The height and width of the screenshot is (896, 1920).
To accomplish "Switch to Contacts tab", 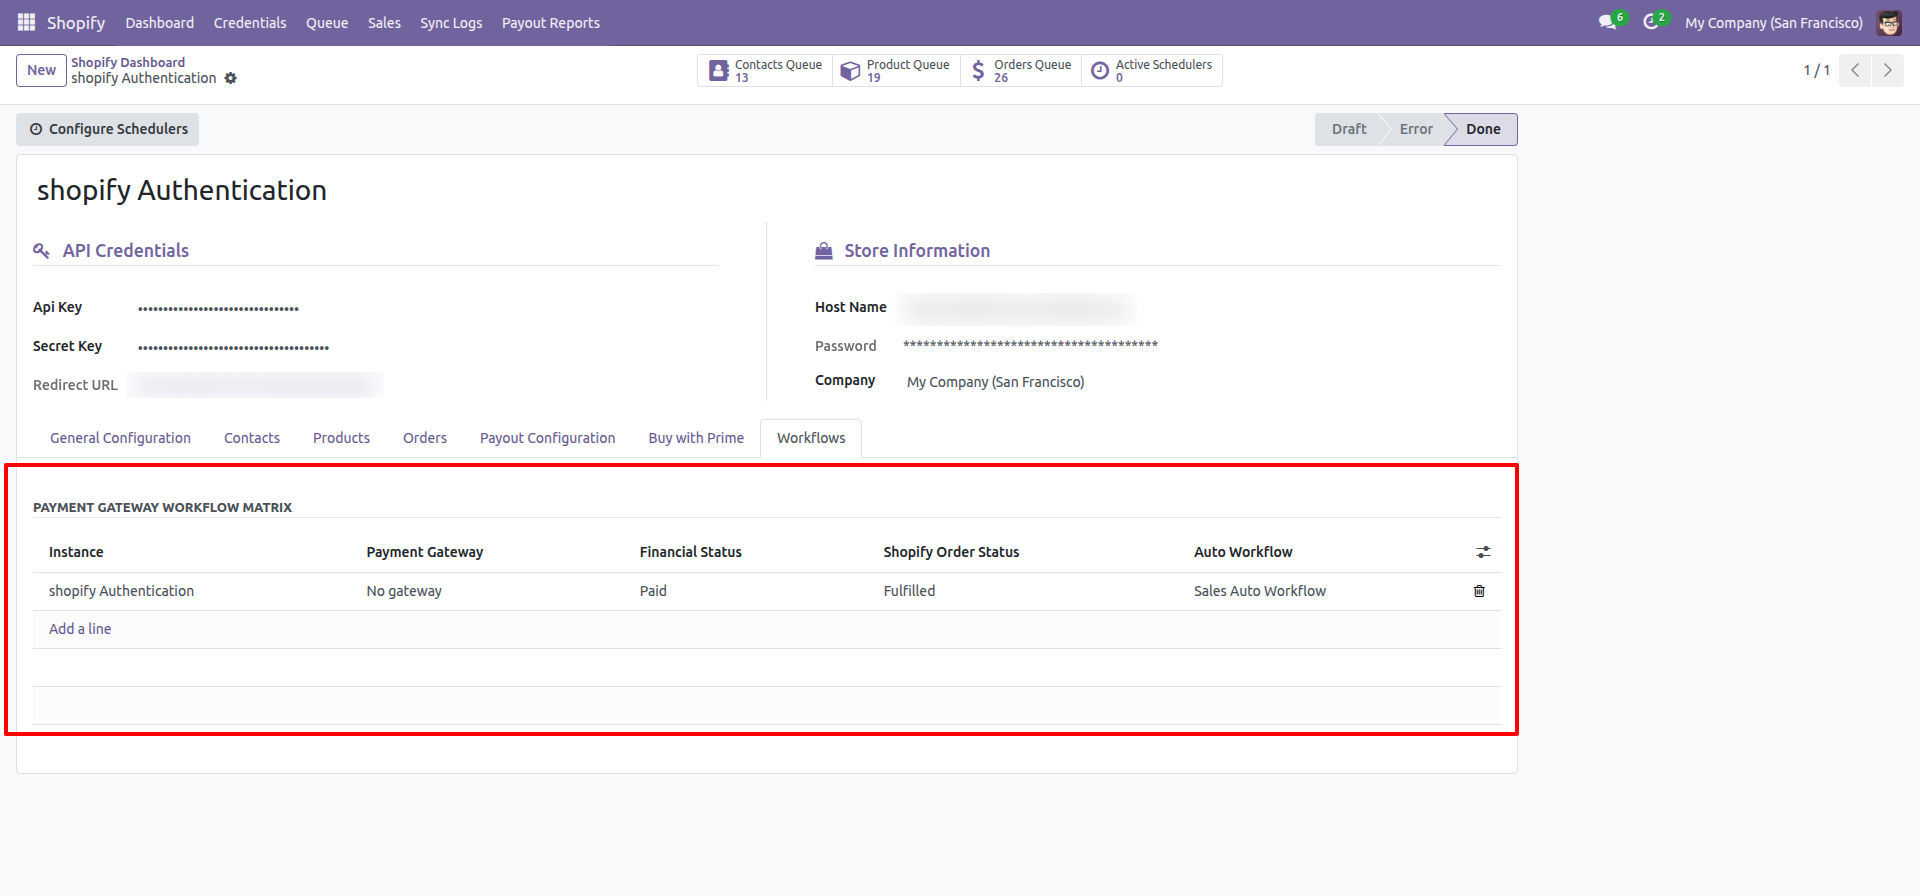I will click(252, 438).
